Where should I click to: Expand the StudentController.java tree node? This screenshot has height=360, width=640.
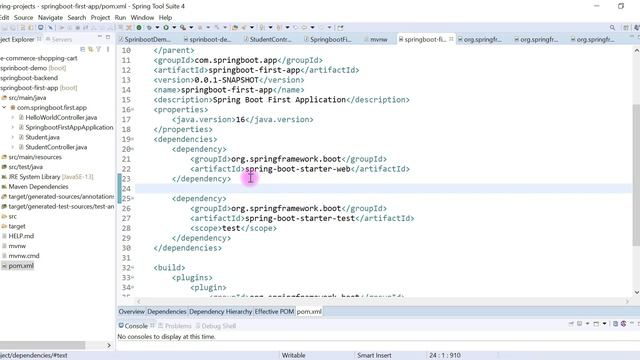point(13,147)
